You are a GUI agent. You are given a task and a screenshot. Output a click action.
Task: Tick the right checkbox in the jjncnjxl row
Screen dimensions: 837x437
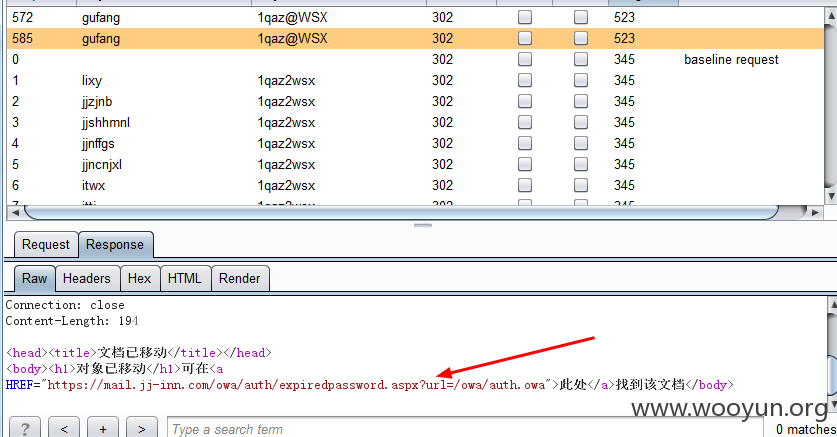point(581,164)
